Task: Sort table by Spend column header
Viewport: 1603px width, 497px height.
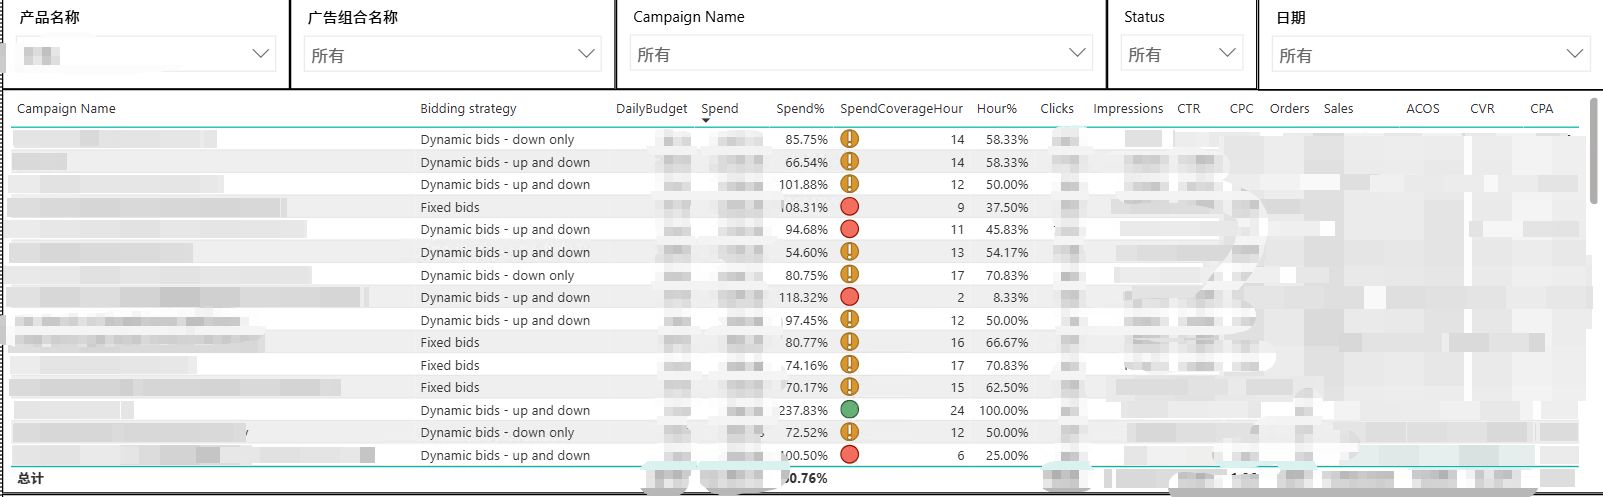Action: coord(719,109)
